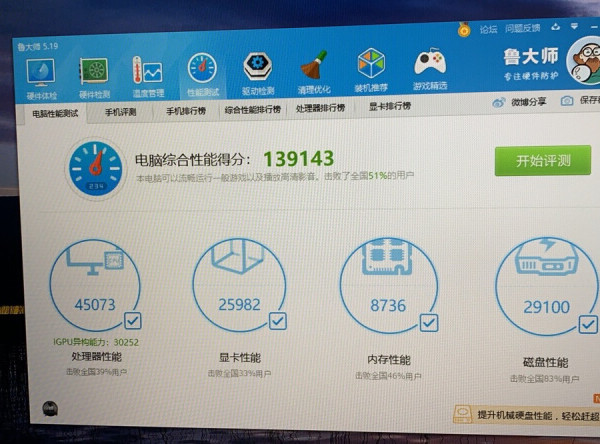Select 性能测试 performance test icon
The image size is (600, 444).
[202, 68]
